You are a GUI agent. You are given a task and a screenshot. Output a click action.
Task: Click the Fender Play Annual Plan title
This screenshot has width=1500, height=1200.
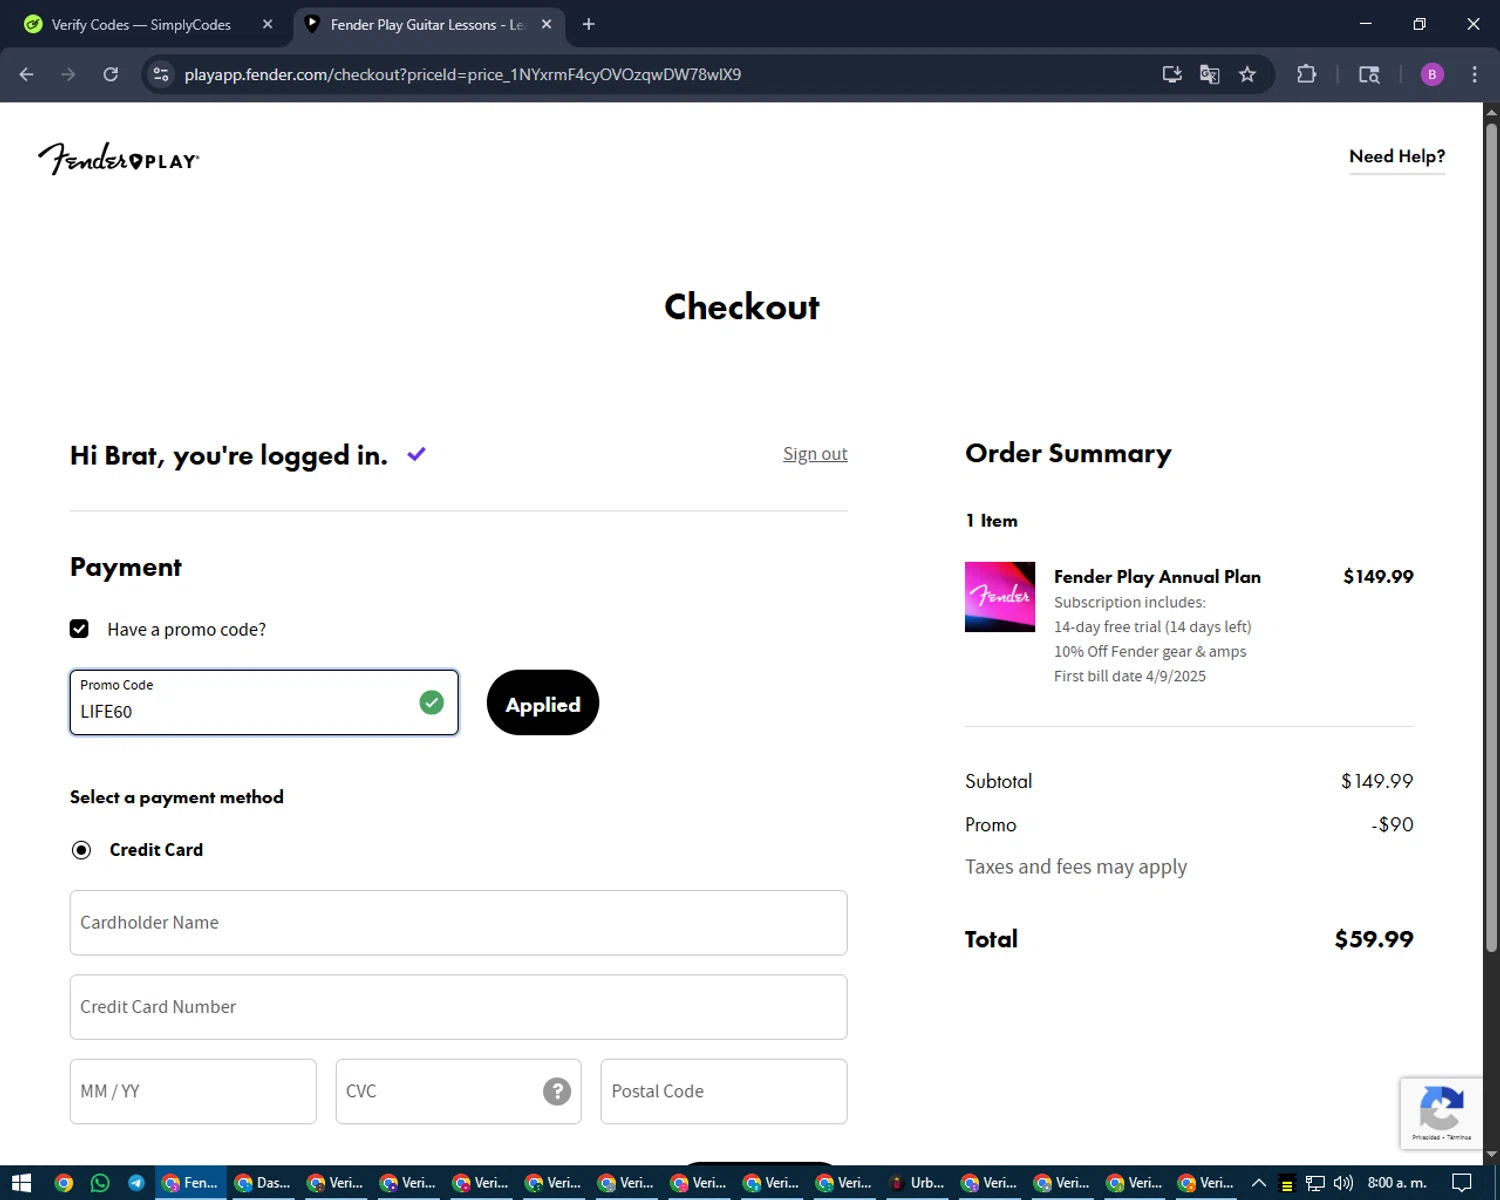[1157, 577]
